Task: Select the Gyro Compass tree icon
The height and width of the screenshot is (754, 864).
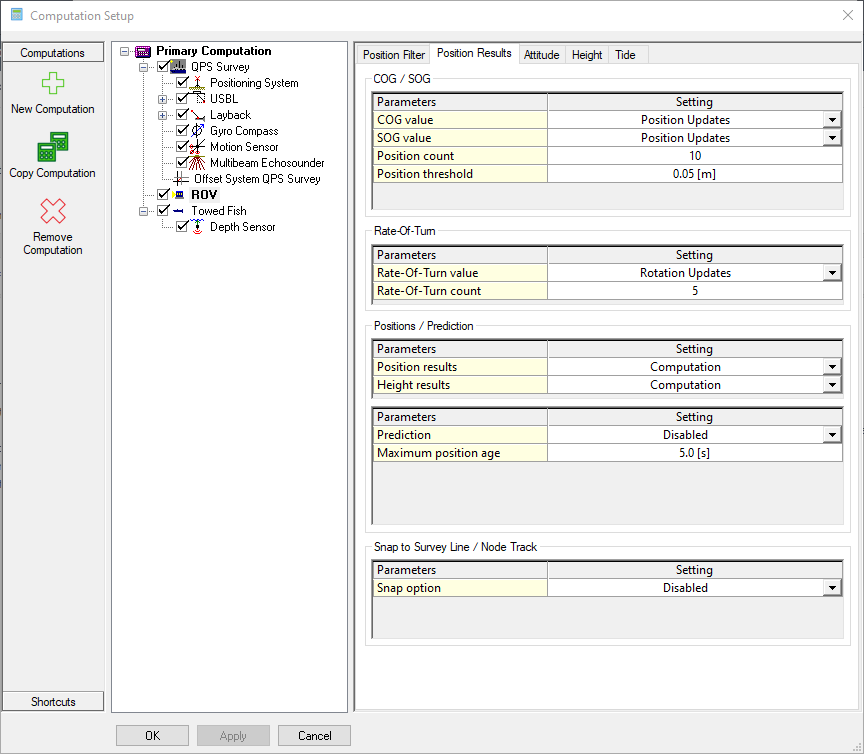Action: point(198,131)
